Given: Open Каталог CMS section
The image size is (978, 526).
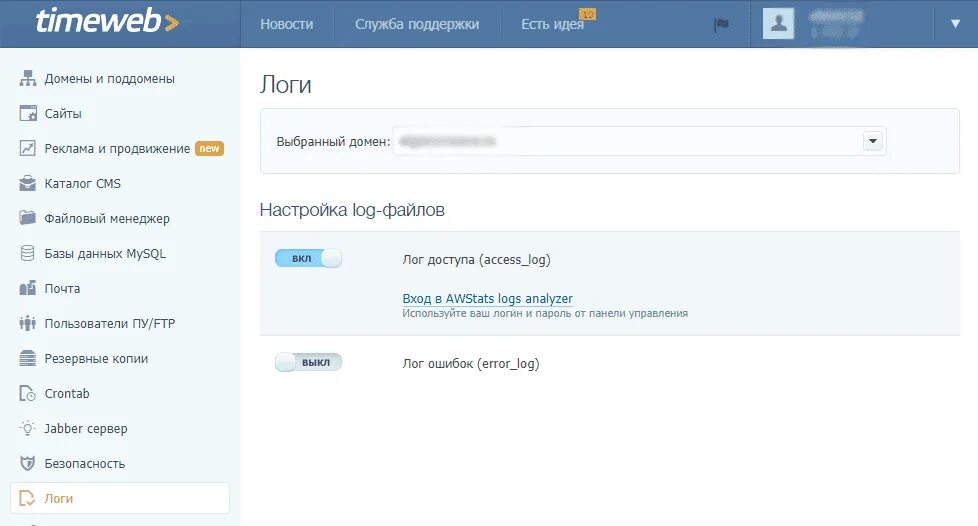Looking at the screenshot, I should pos(83,183).
